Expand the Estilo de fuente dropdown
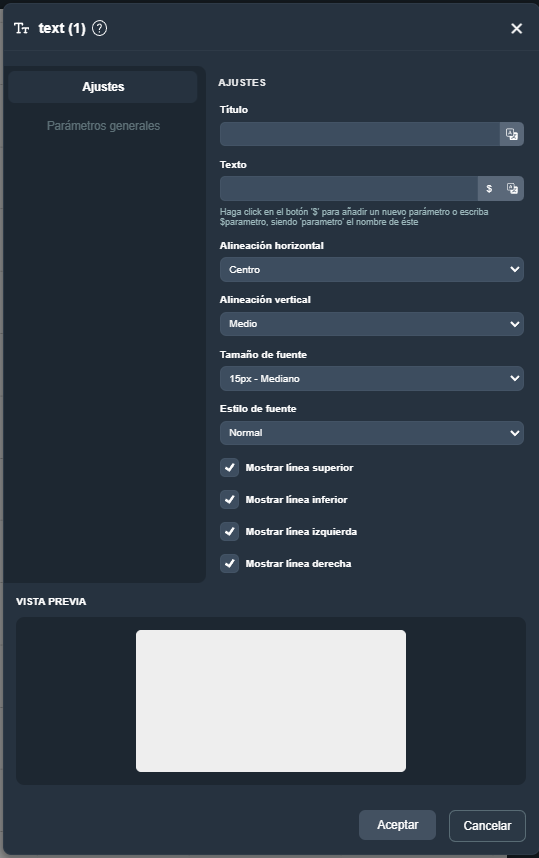 coord(372,432)
